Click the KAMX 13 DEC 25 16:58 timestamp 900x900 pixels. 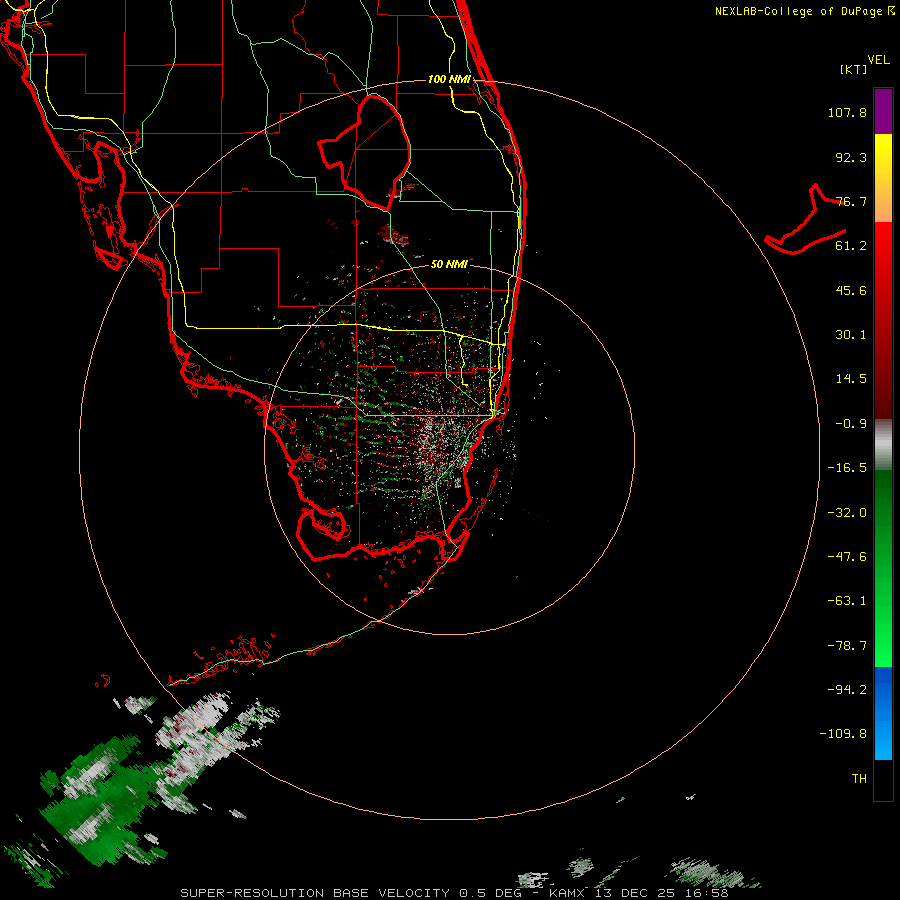click(x=639, y=893)
